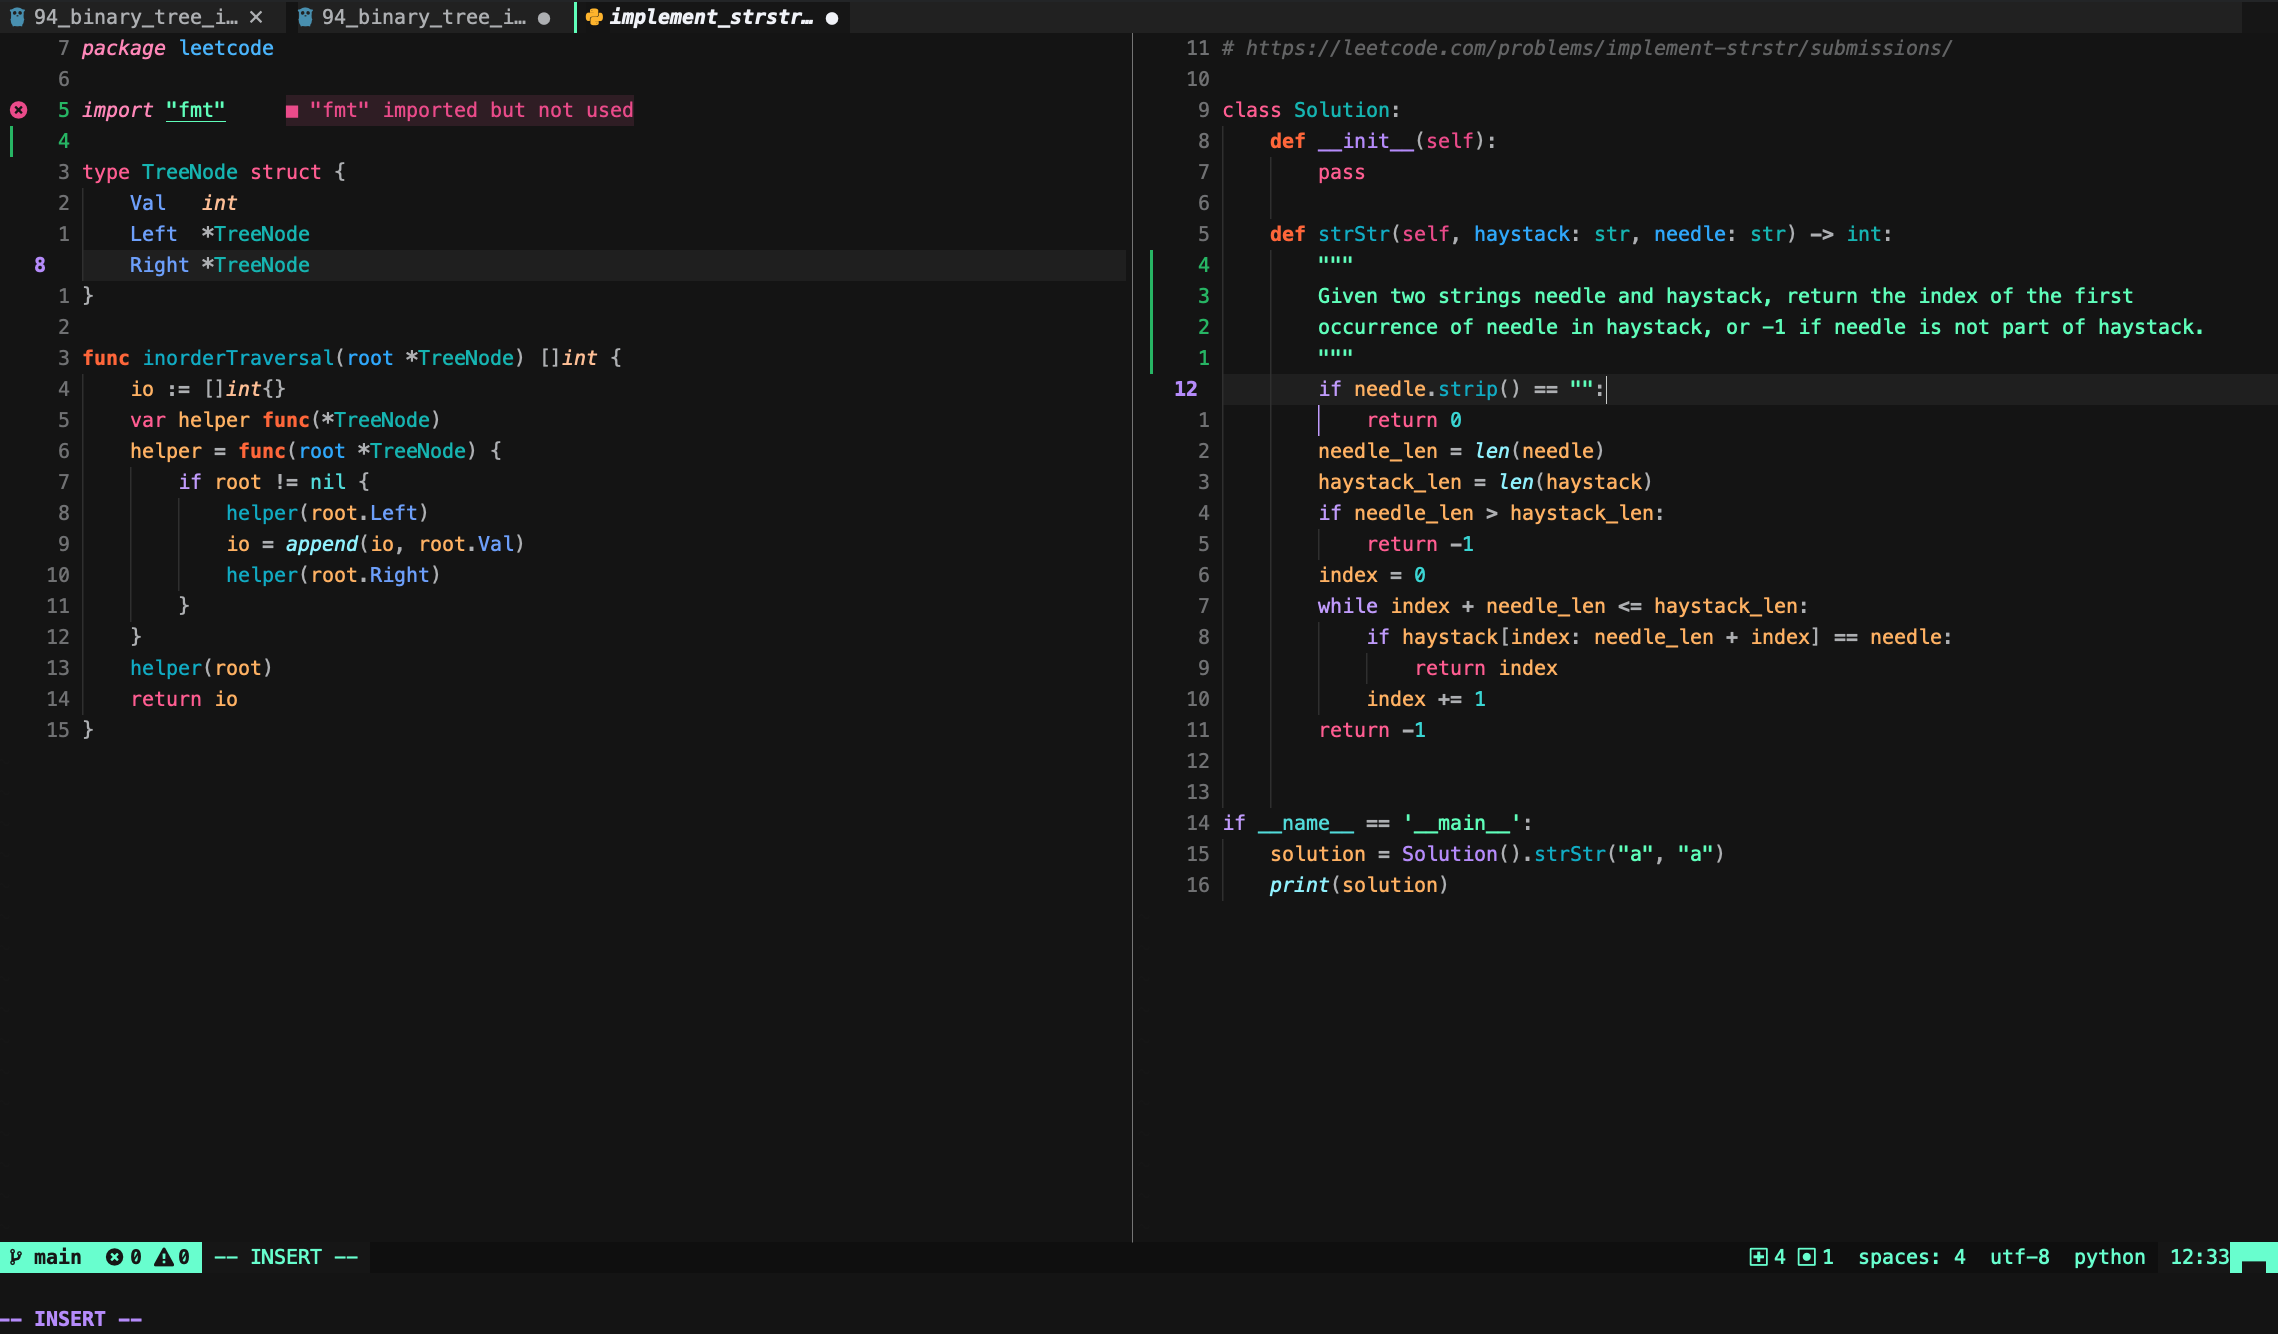The height and width of the screenshot is (1334, 2278).
Task: Click the git branch icon in status bar
Action: pos(16,1257)
